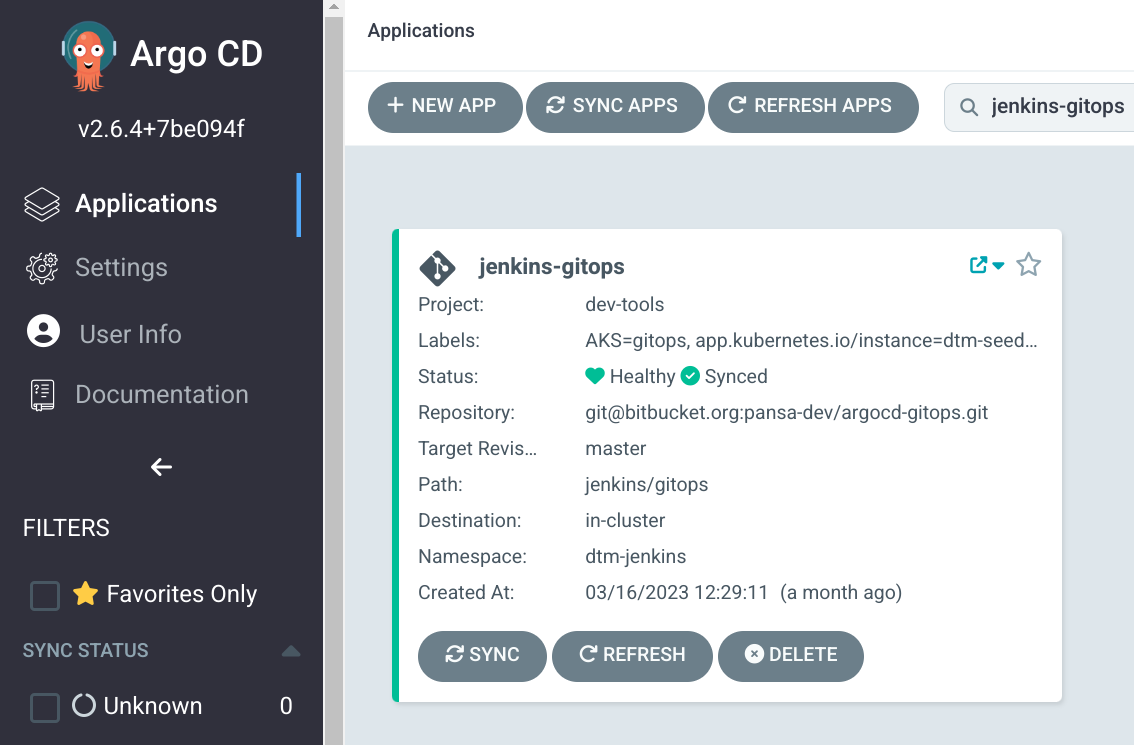Click the git source icon on jenkins-gitops card
Image resolution: width=1134 pixels, height=745 pixels.
click(x=438, y=268)
